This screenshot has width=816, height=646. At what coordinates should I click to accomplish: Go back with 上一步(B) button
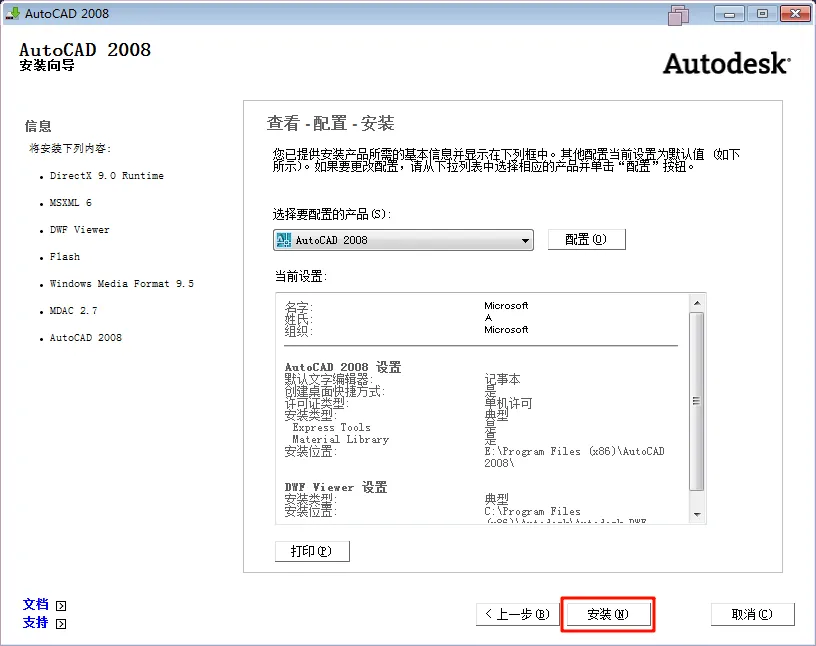click(x=517, y=614)
